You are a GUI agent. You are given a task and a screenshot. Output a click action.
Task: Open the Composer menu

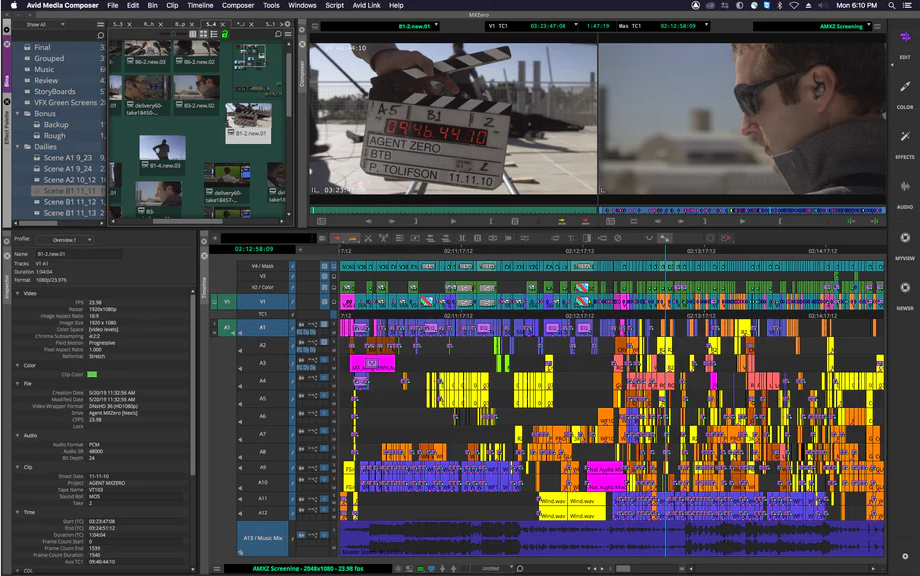pos(238,5)
